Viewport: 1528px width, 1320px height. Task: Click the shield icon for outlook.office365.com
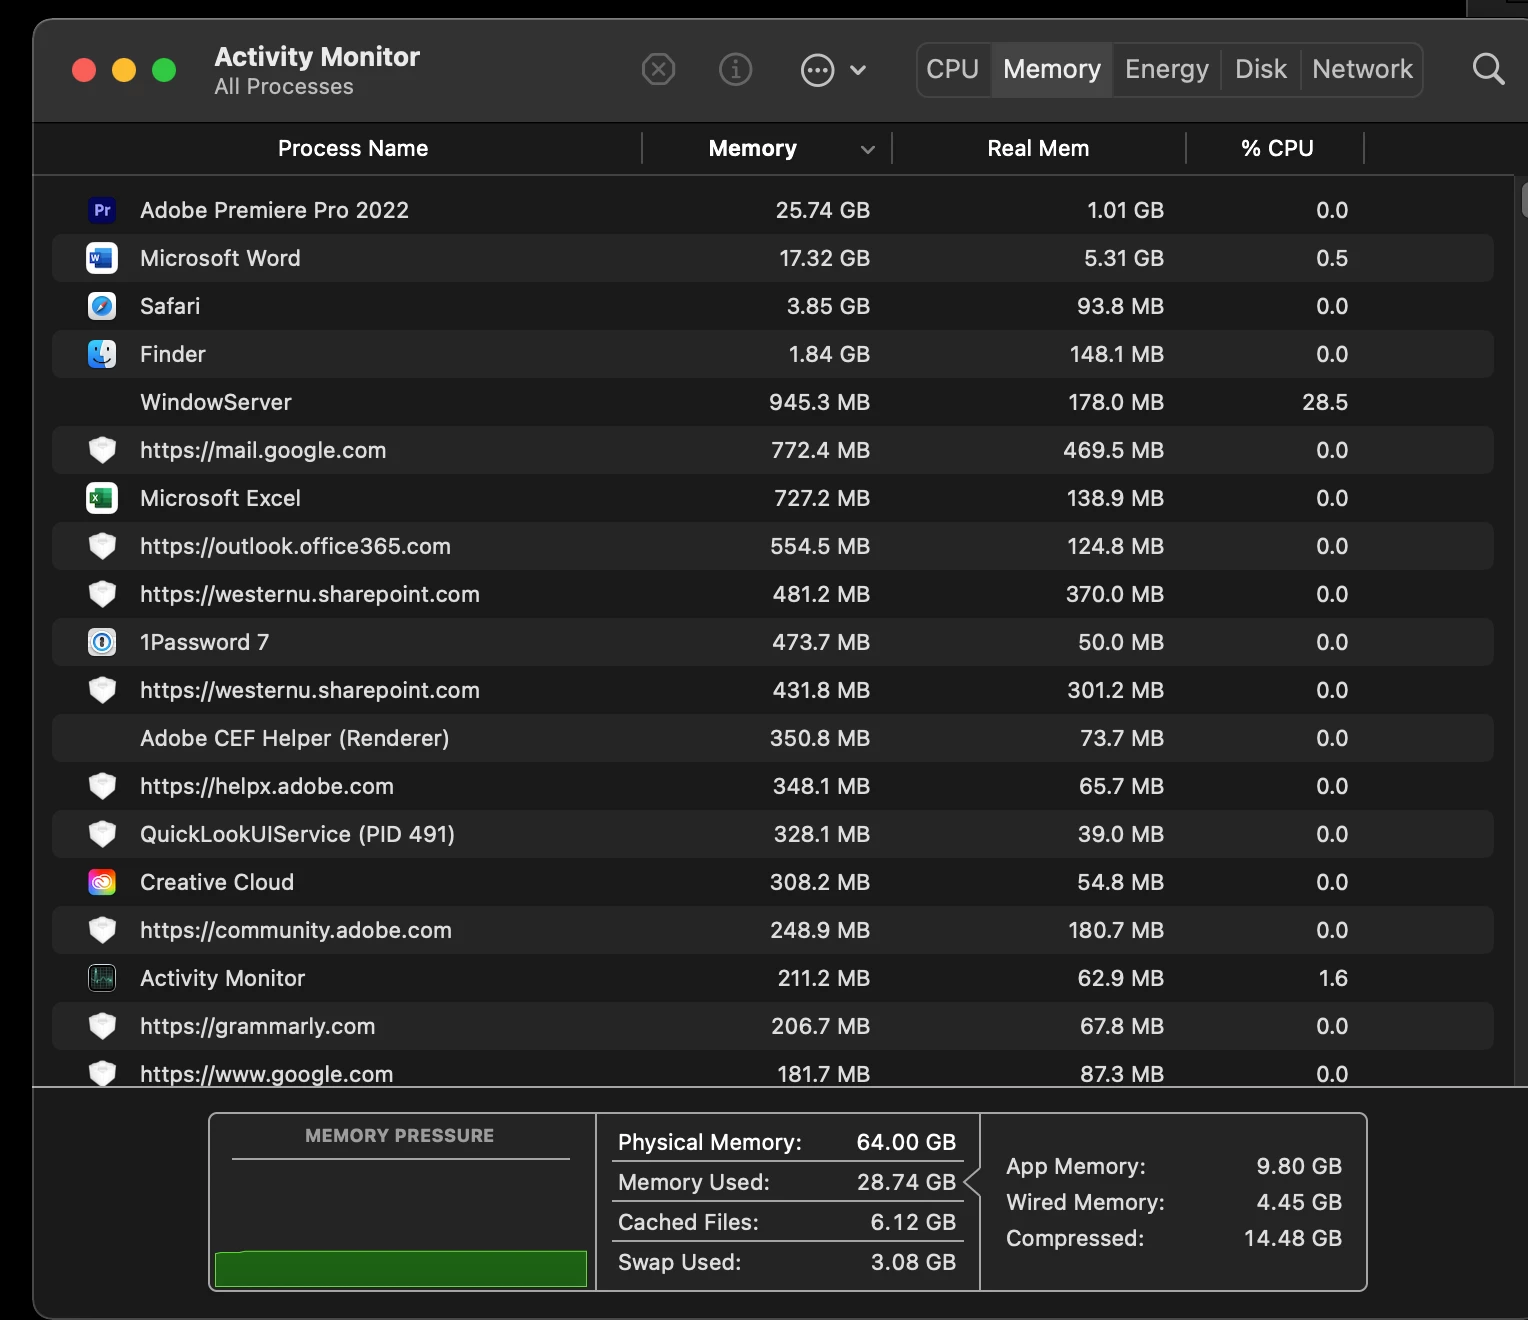coord(102,546)
